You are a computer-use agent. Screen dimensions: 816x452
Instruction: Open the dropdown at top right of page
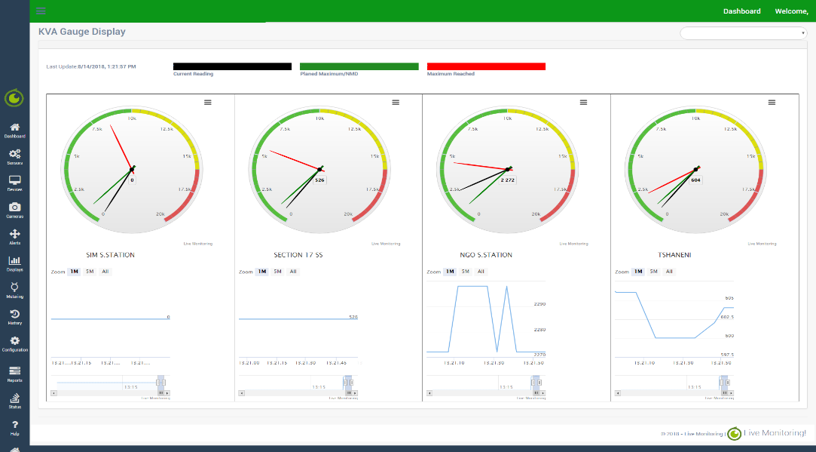743,33
